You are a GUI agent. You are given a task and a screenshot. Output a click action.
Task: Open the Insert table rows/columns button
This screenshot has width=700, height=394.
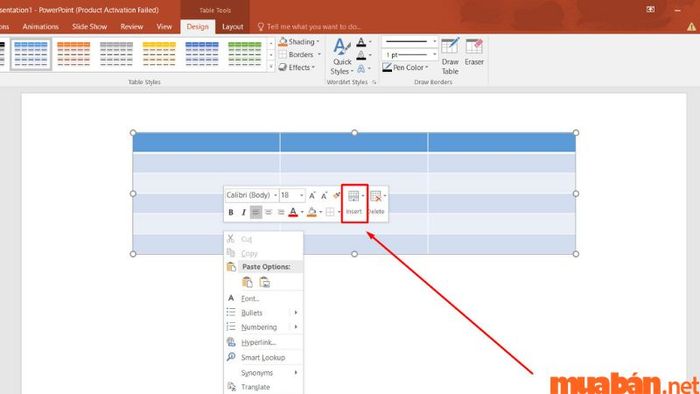click(x=354, y=203)
